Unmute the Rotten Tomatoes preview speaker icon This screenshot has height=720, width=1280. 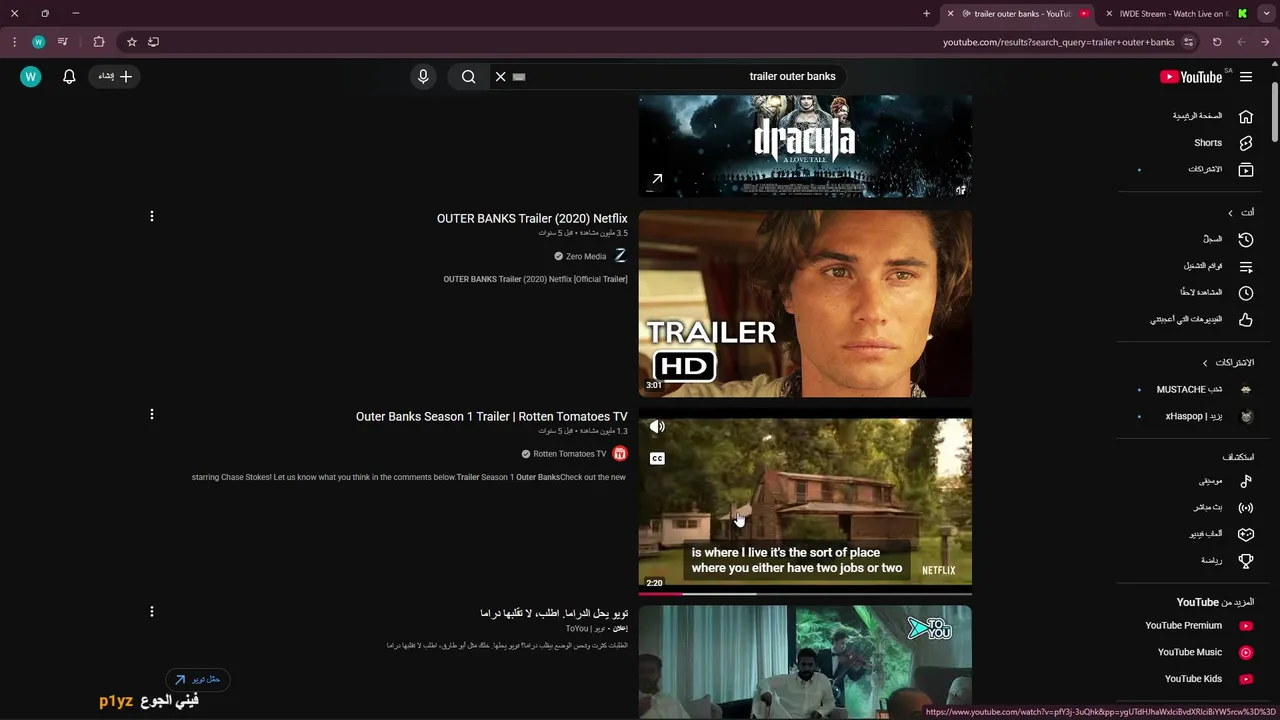[657, 427]
